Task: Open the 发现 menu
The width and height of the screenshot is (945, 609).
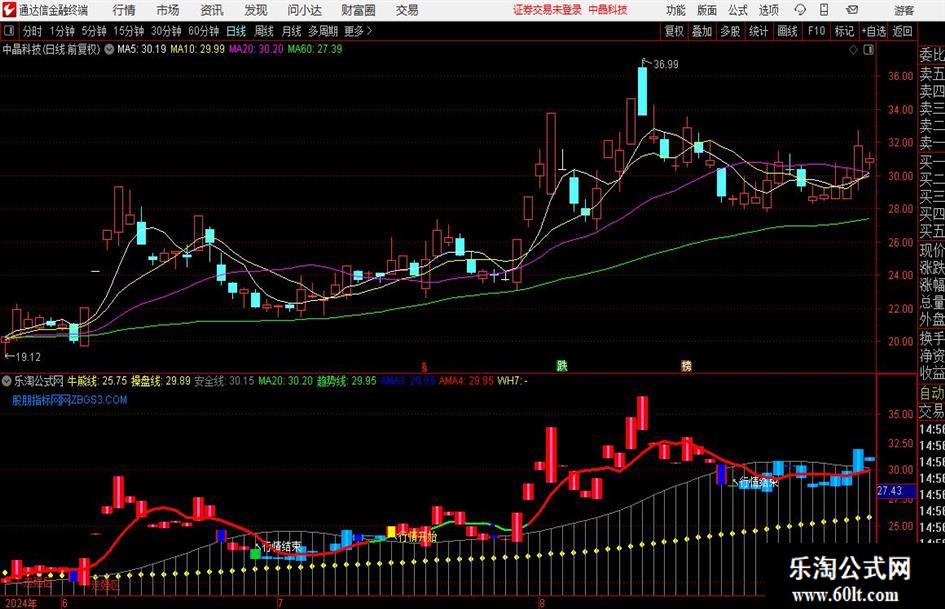Action: click(256, 10)
